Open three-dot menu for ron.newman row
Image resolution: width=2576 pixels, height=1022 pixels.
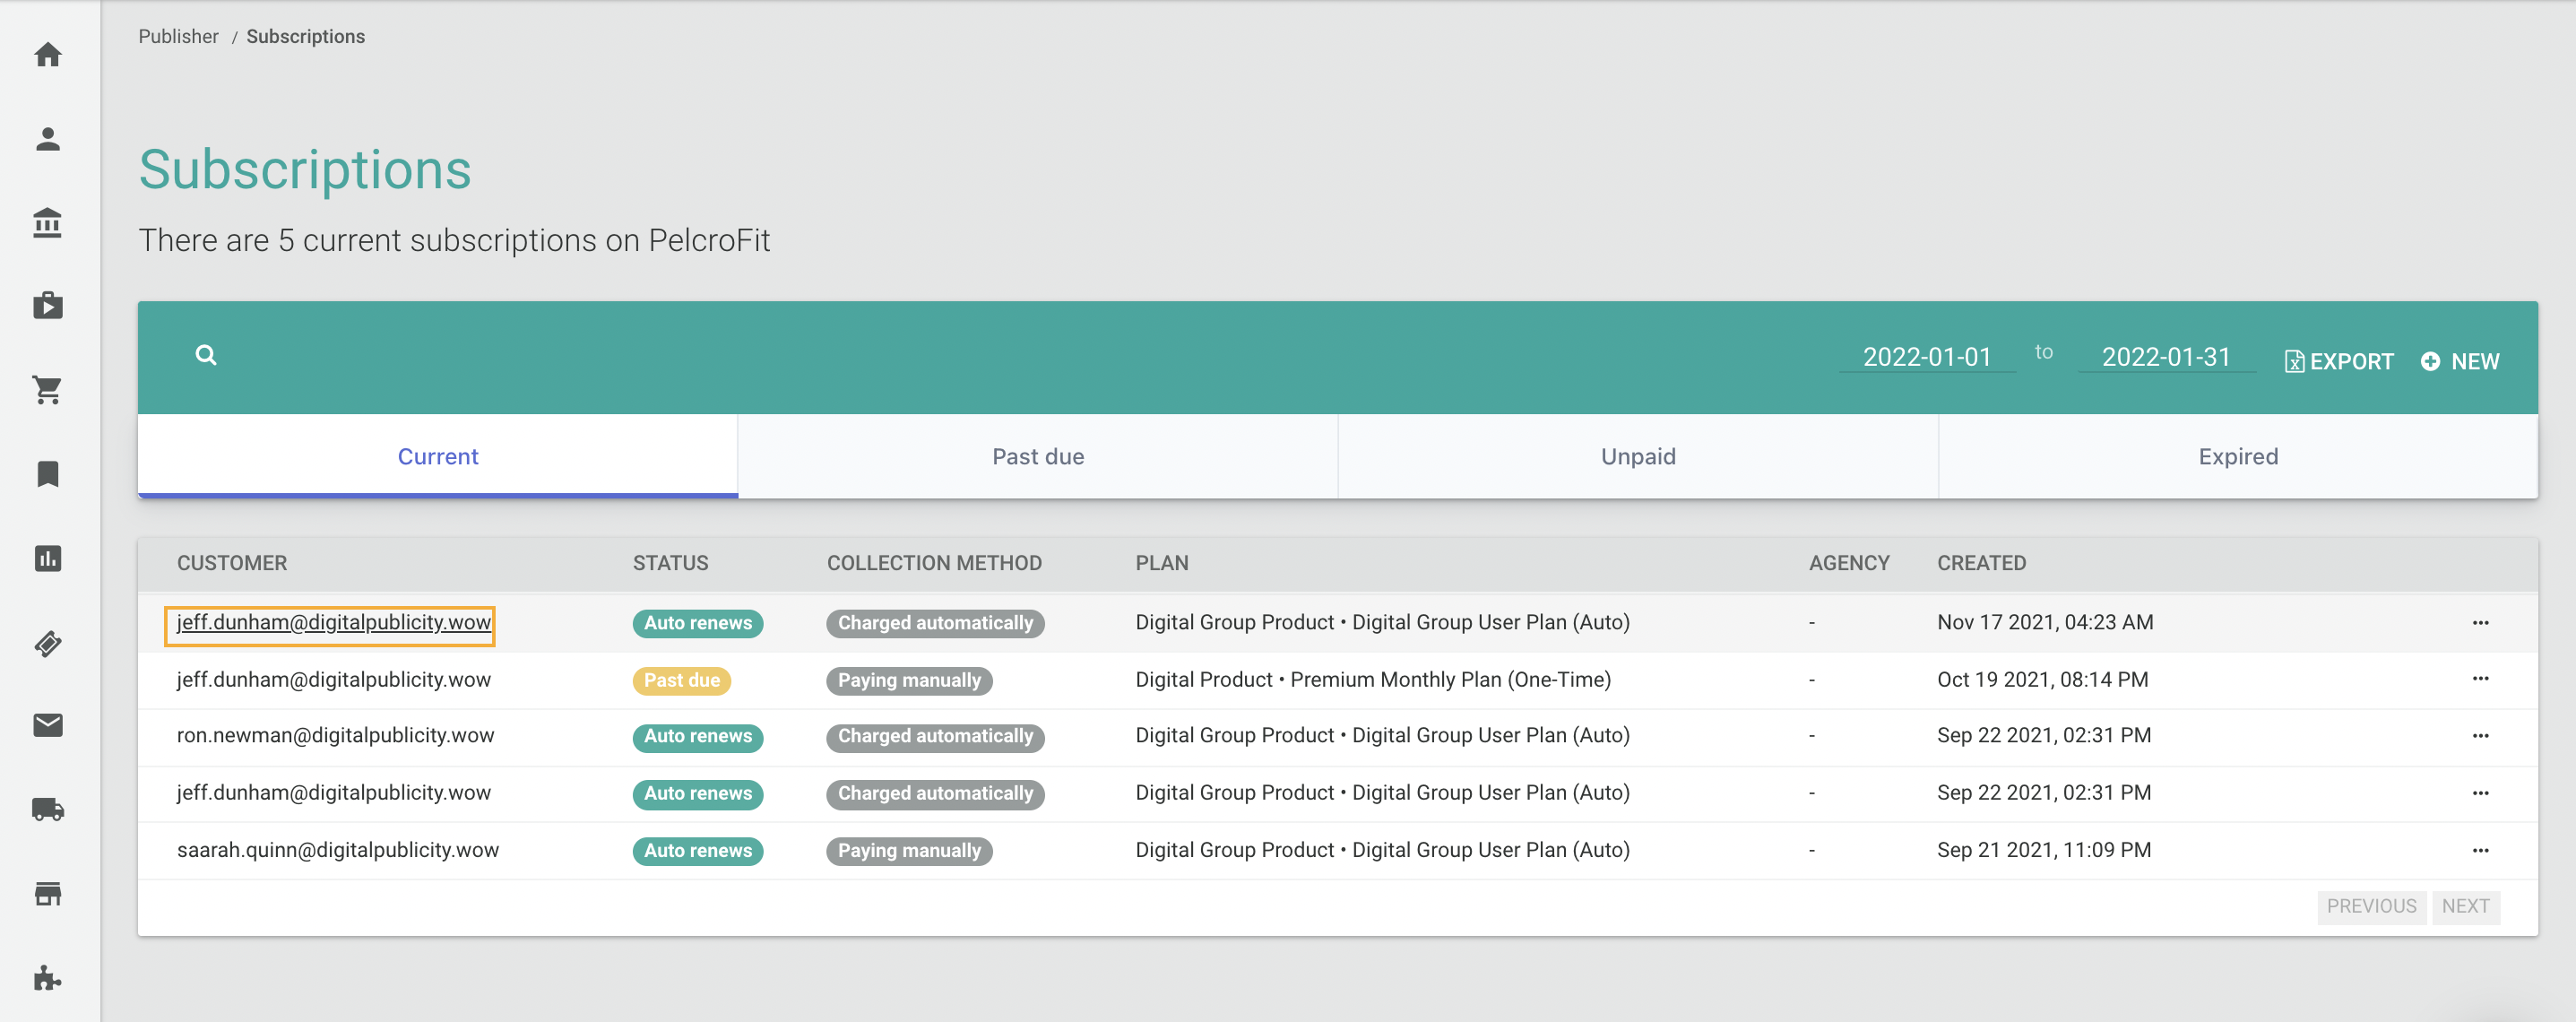point(2480,735)
